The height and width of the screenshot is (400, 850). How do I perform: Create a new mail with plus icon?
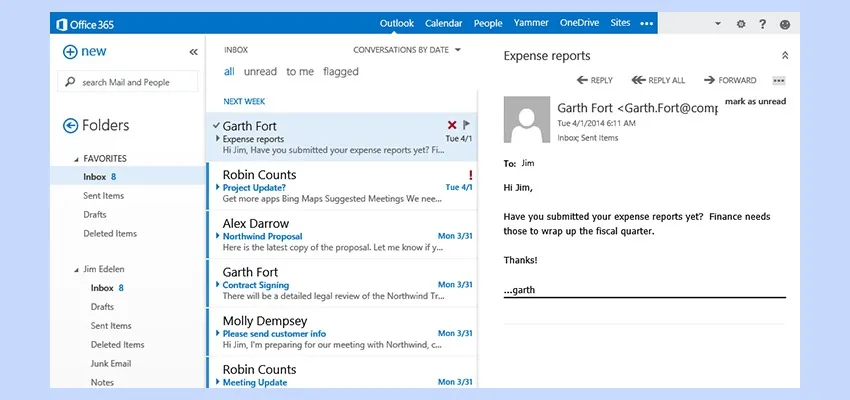(x=70, y=52)
